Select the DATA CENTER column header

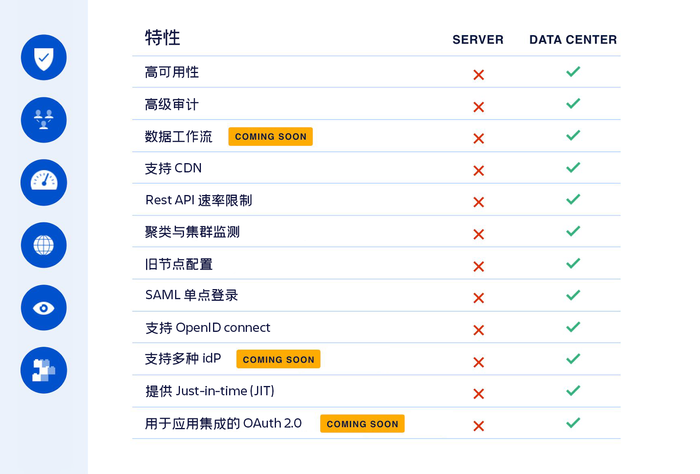pos(573,40)
